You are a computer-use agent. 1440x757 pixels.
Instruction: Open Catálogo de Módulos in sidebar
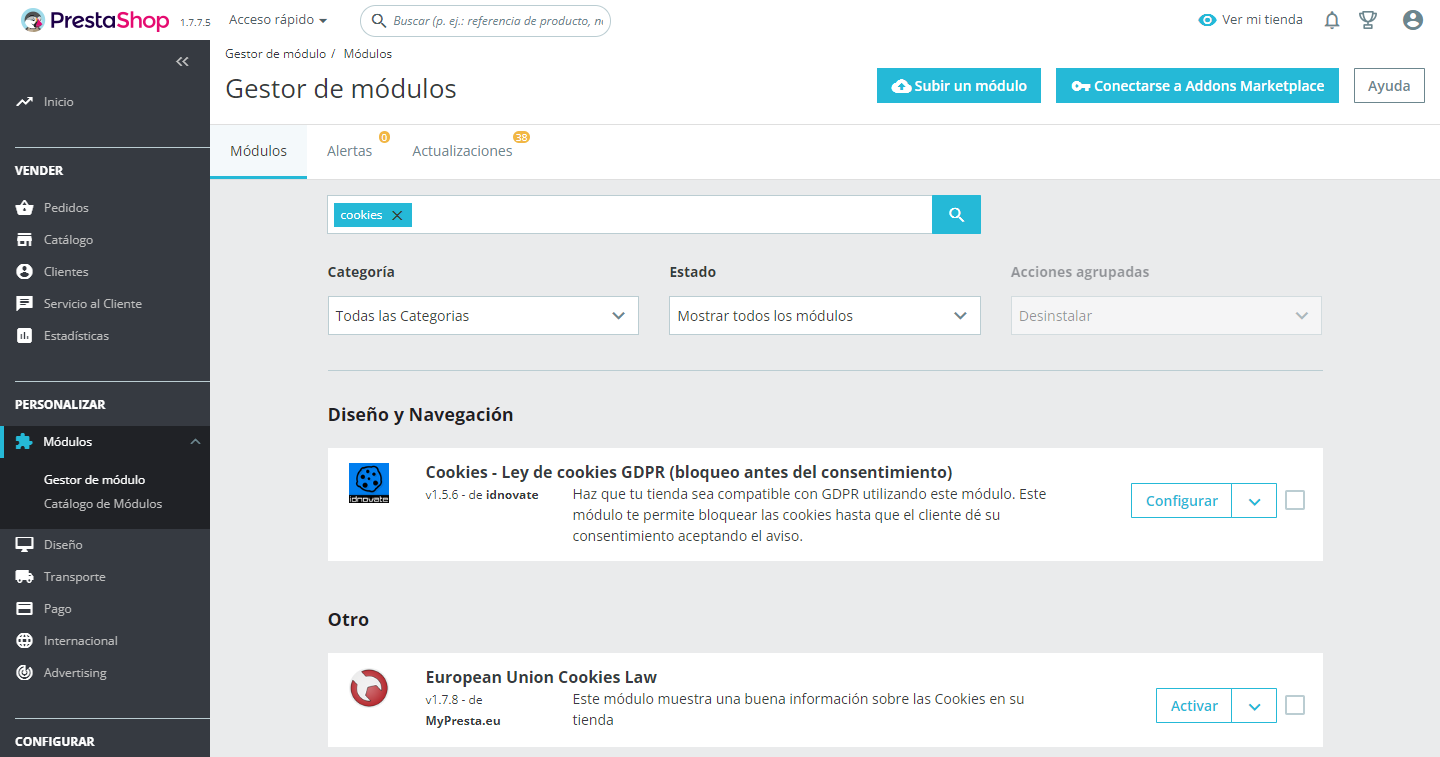pos(103,504)
